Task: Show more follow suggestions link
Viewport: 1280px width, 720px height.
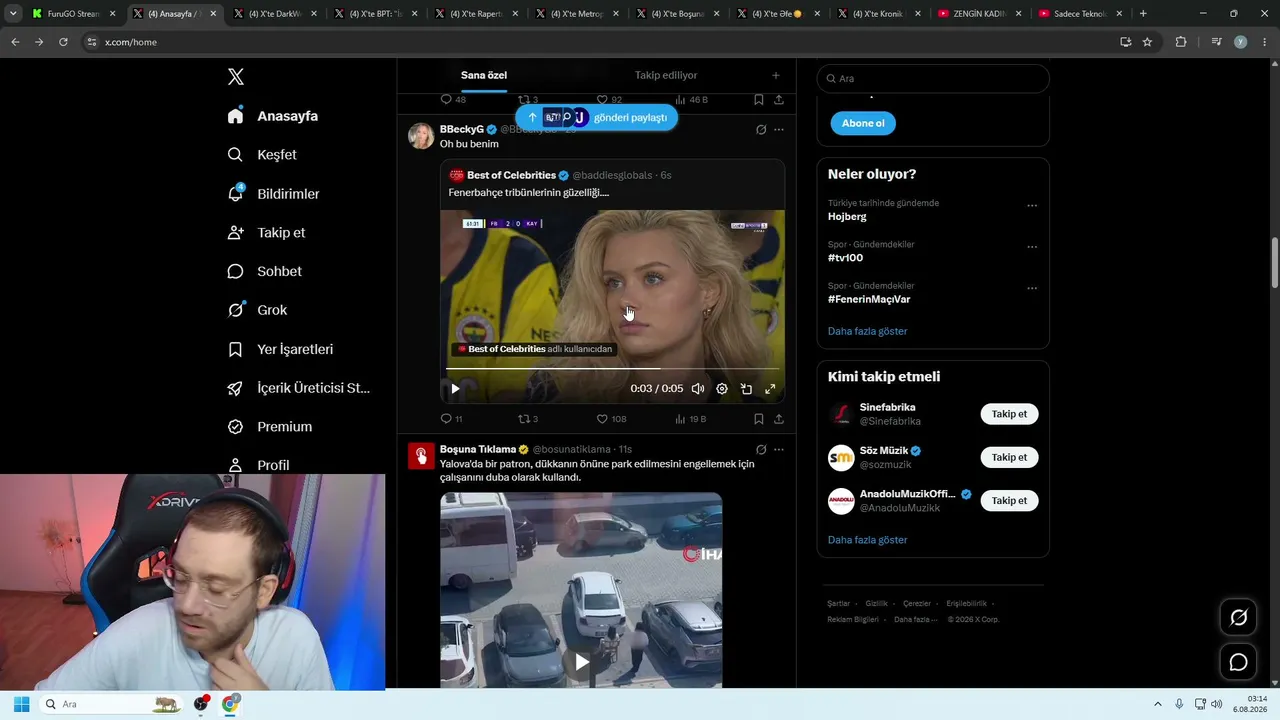Action: coord(867,540)
